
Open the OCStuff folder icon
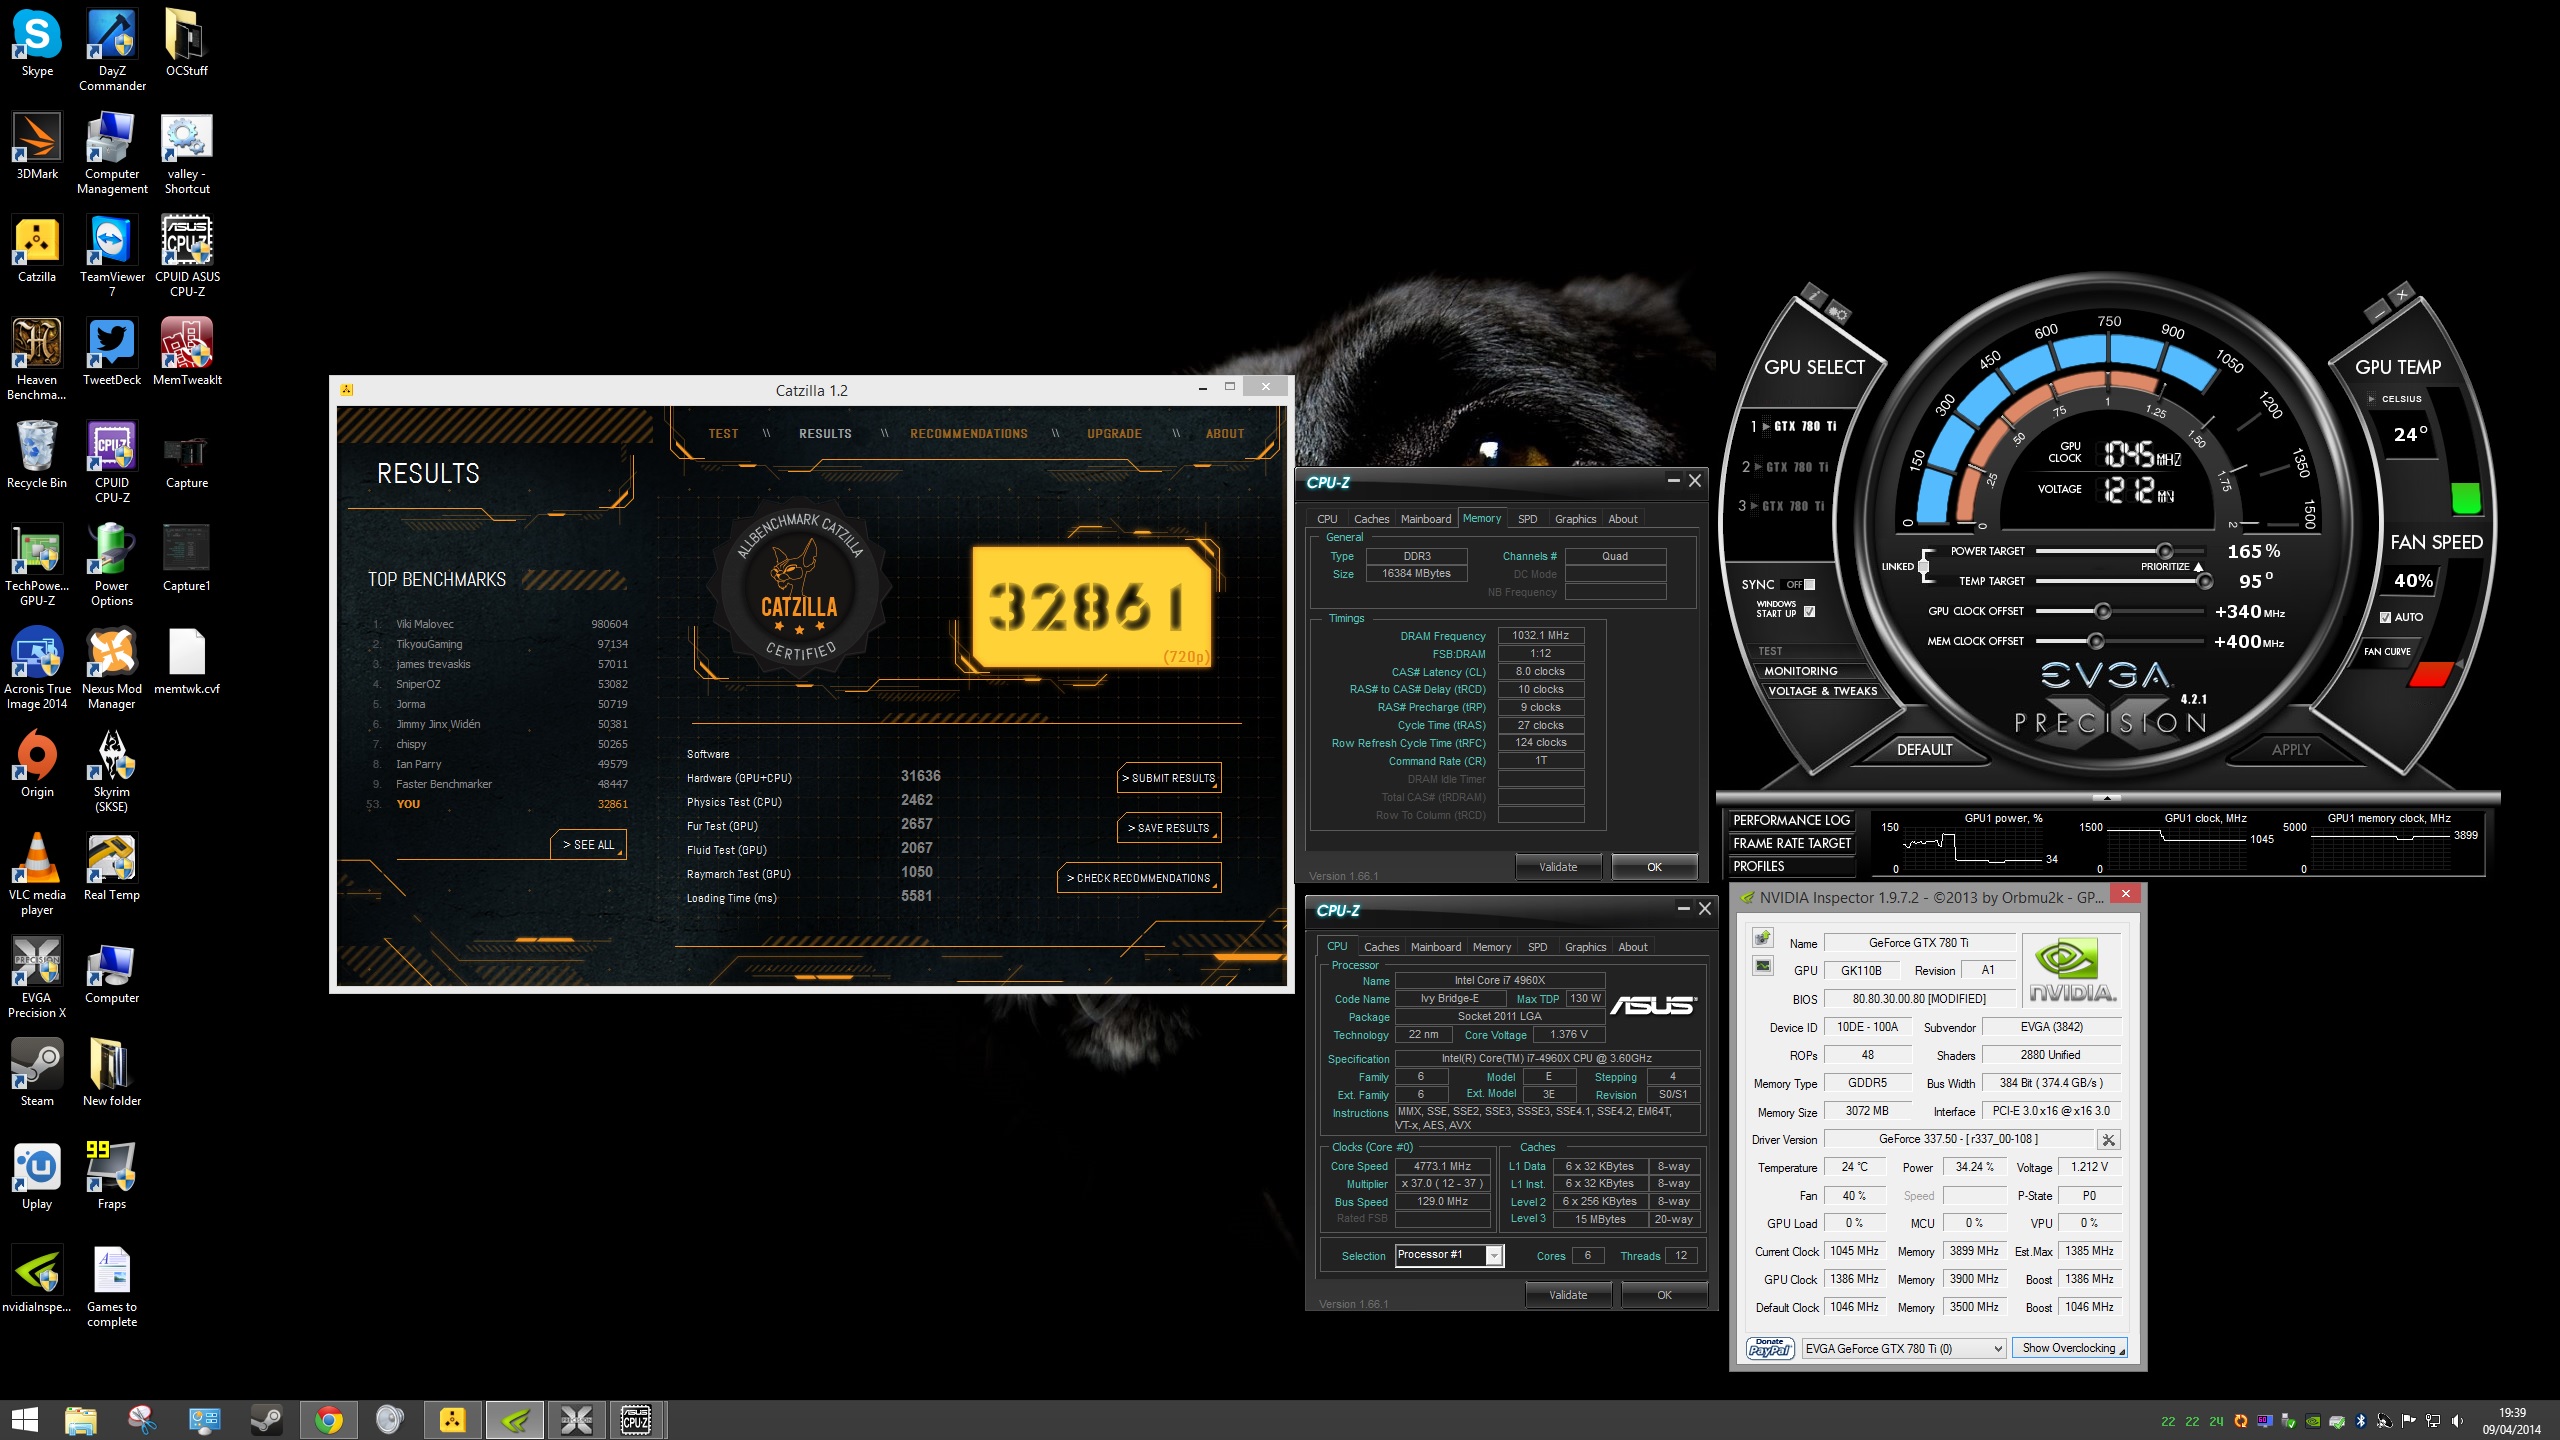click(x=186, y=44)
